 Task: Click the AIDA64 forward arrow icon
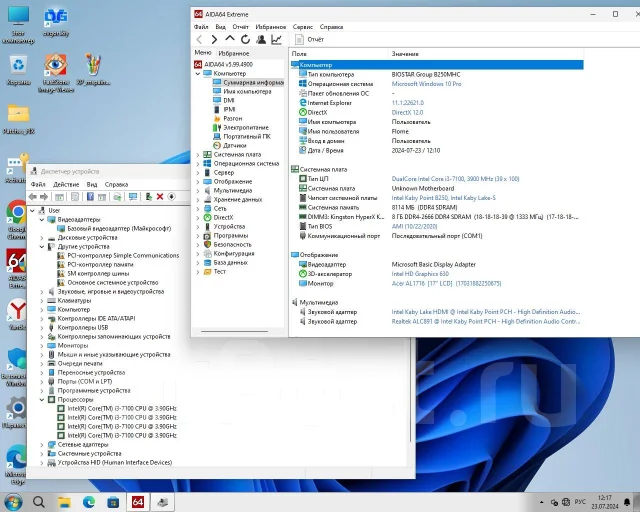pyautogui.click(x=214, y=39)
